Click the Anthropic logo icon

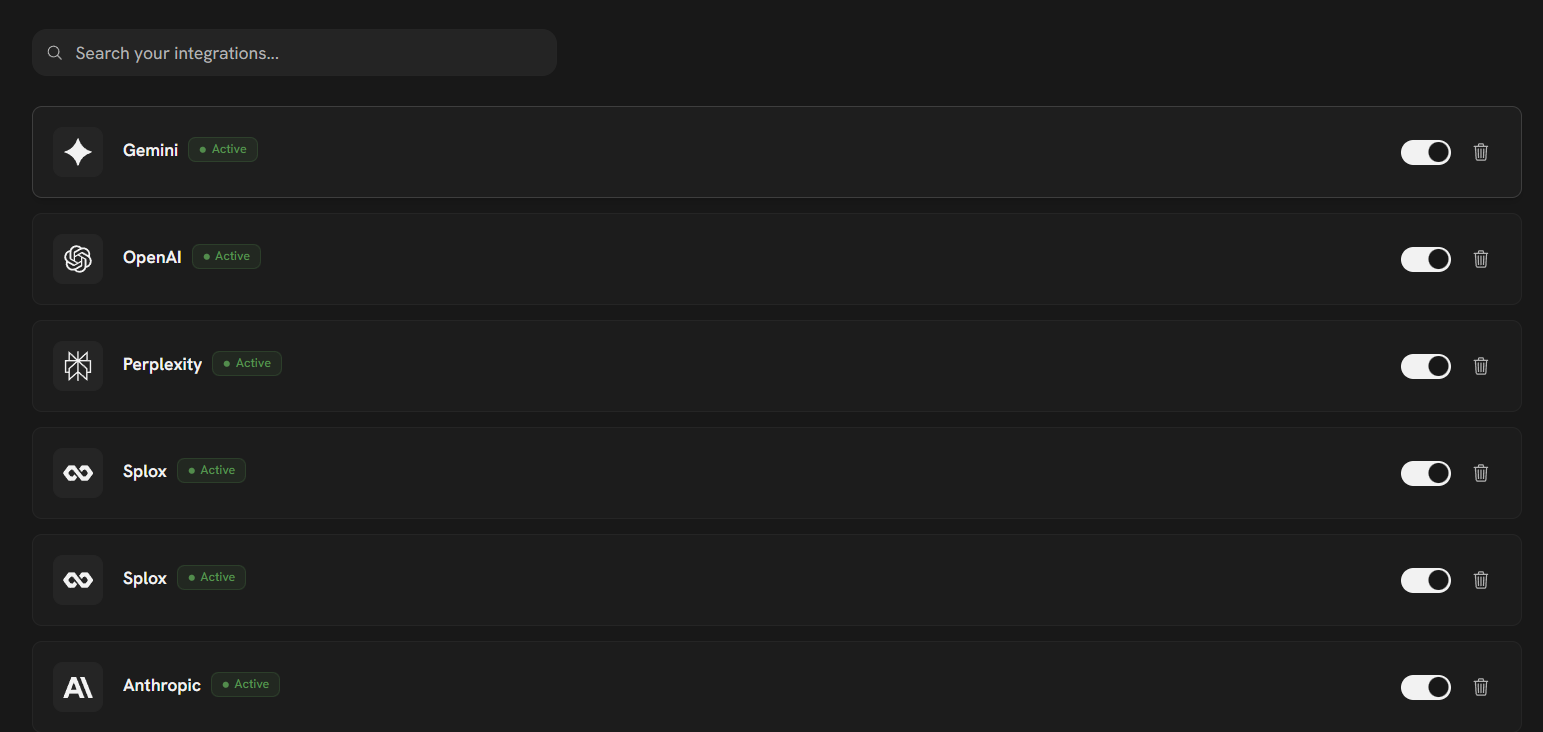click(x=78, y=687)
